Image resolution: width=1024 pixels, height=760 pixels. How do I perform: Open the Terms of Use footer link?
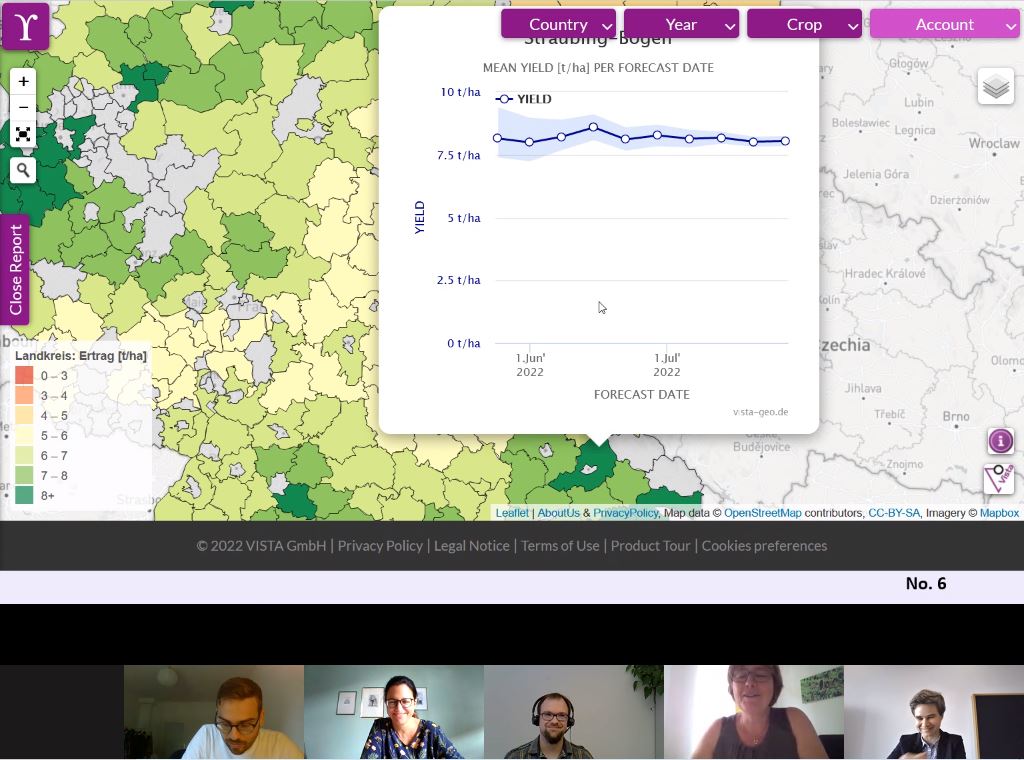[560, 546]
